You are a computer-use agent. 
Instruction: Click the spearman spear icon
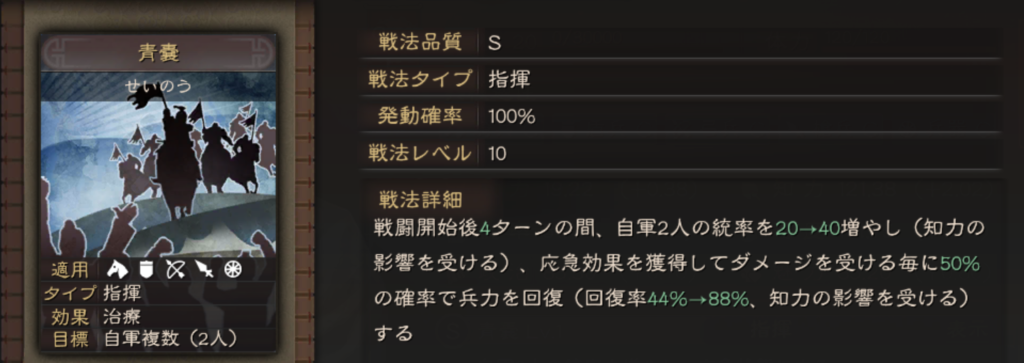pos(204,269)
